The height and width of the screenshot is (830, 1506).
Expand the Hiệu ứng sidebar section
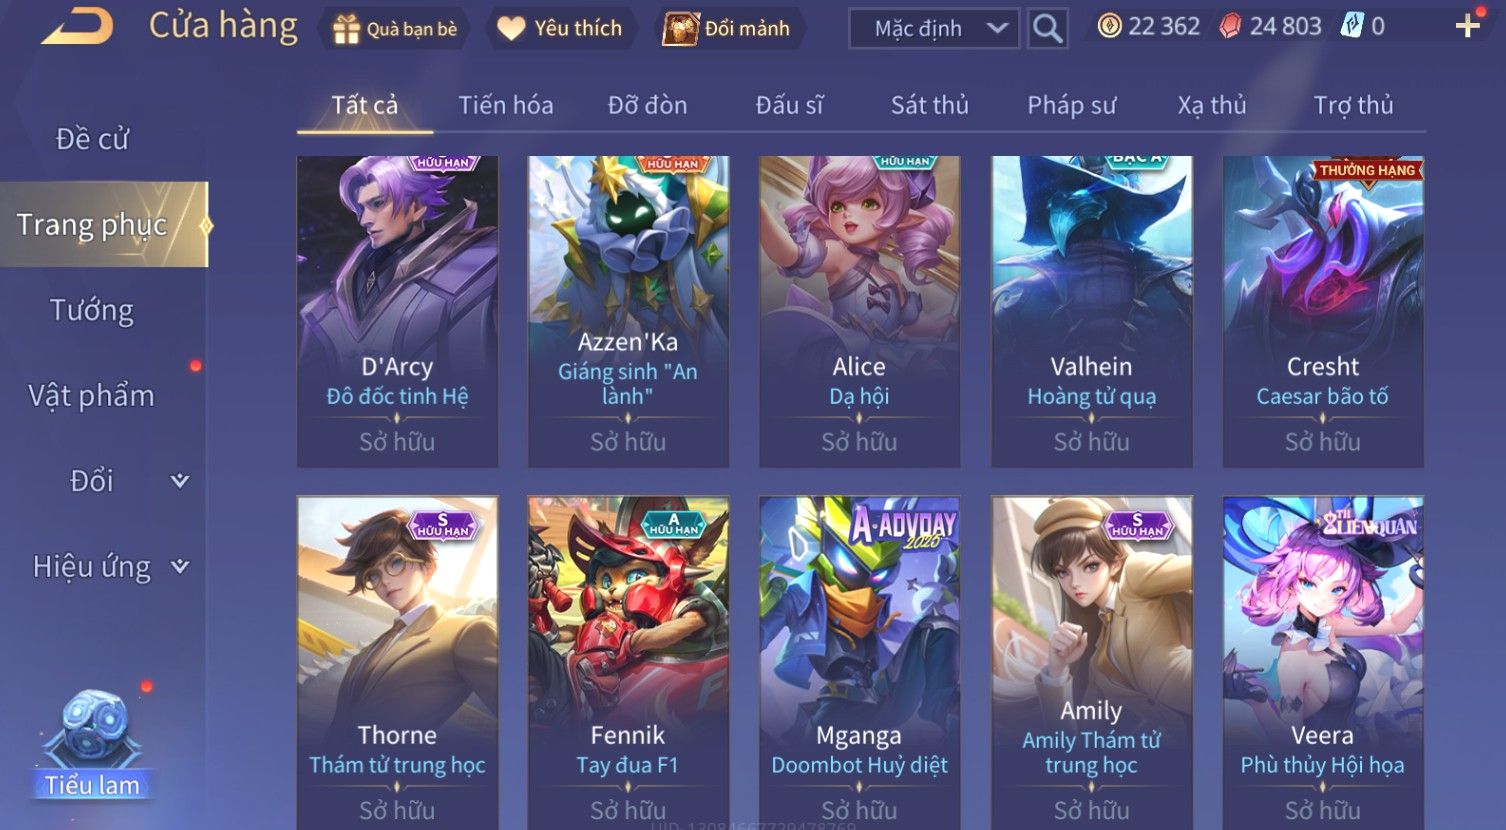coord(180,567)
